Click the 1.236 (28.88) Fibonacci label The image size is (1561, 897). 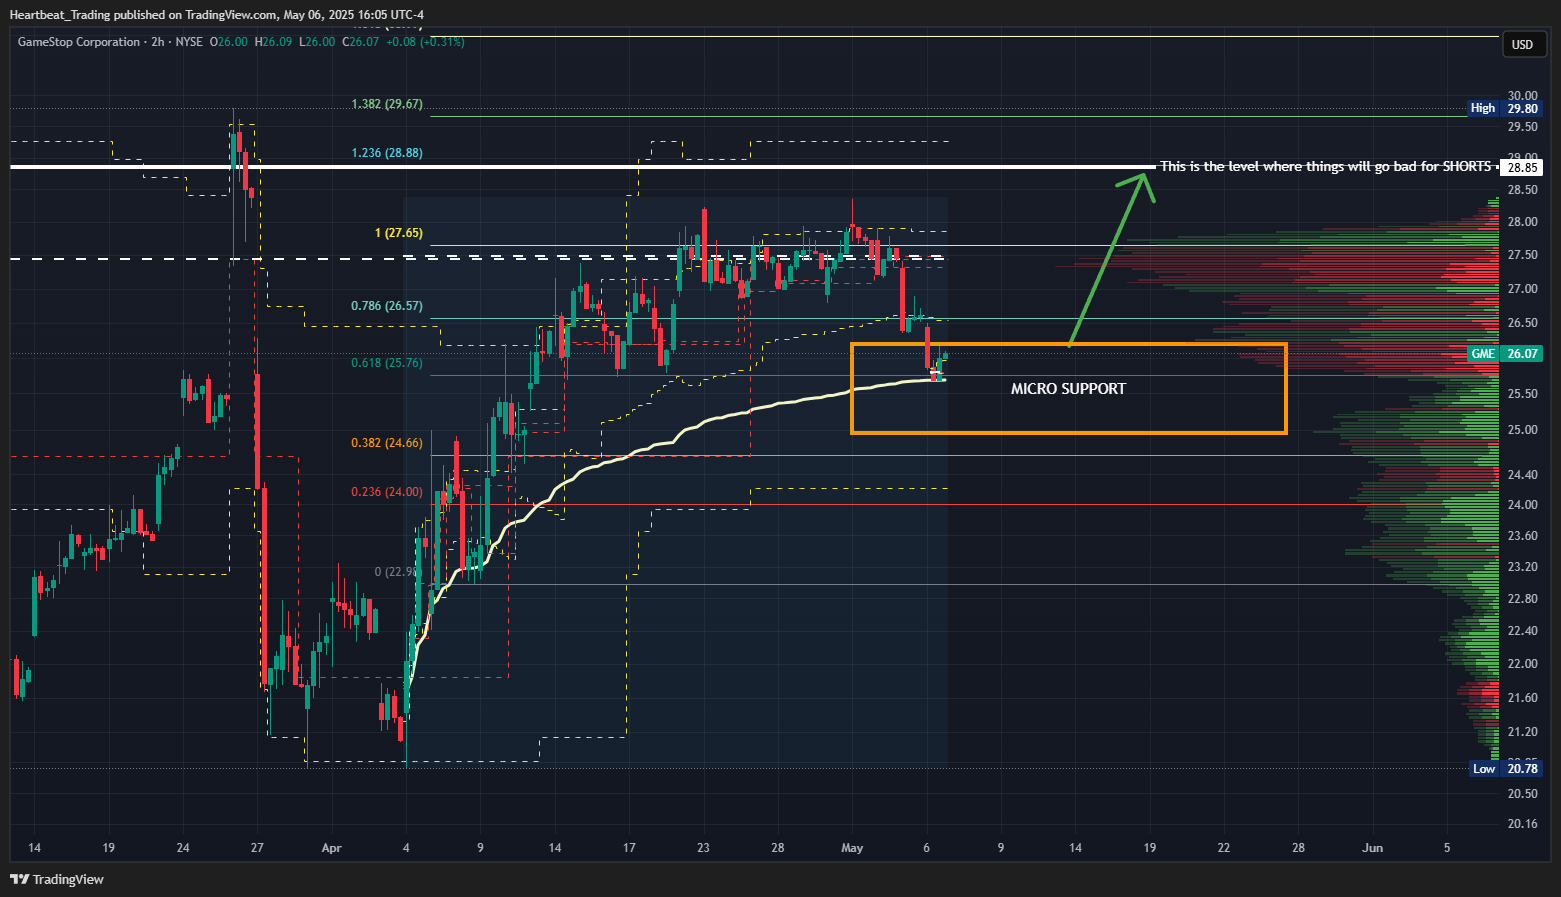[x=387, y=153]
